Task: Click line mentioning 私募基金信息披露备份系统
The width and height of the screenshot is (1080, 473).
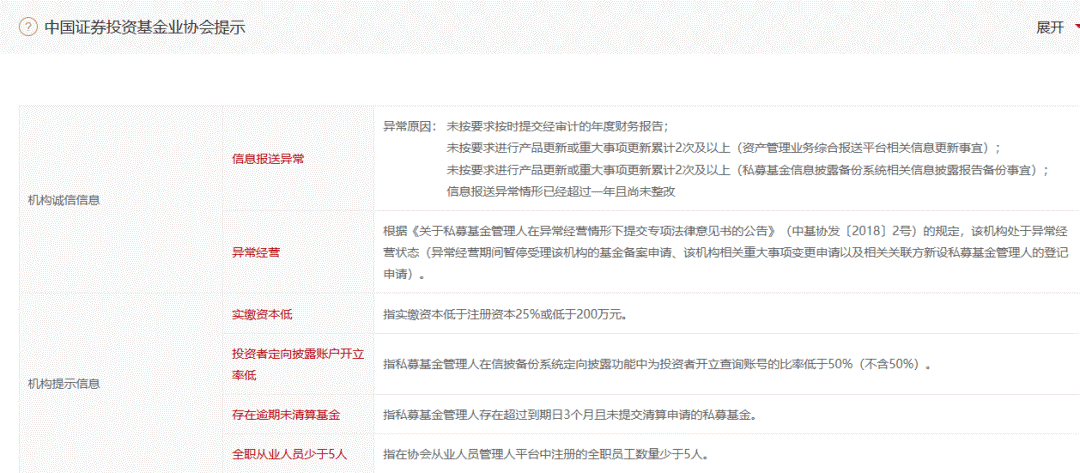Action: [747, 170]
